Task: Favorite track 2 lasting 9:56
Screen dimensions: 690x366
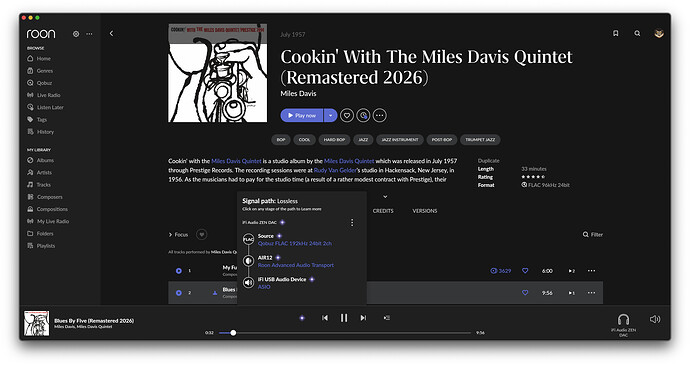Action: coord(525,293)
